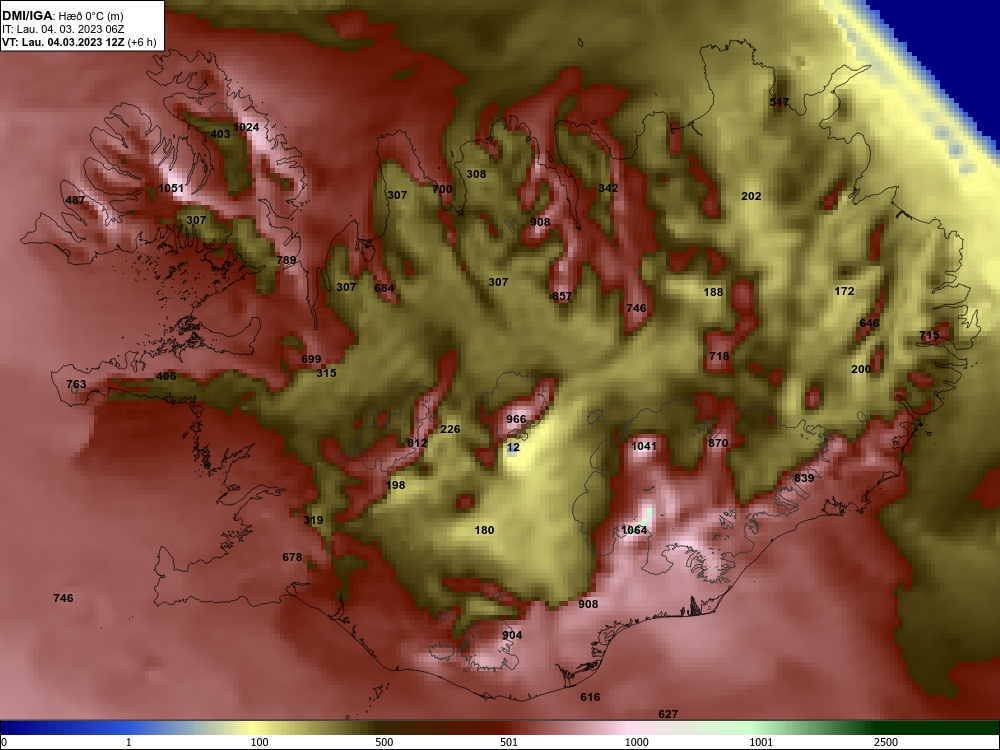
Task: Click the map value 700
Action: (x=442, y=189)
